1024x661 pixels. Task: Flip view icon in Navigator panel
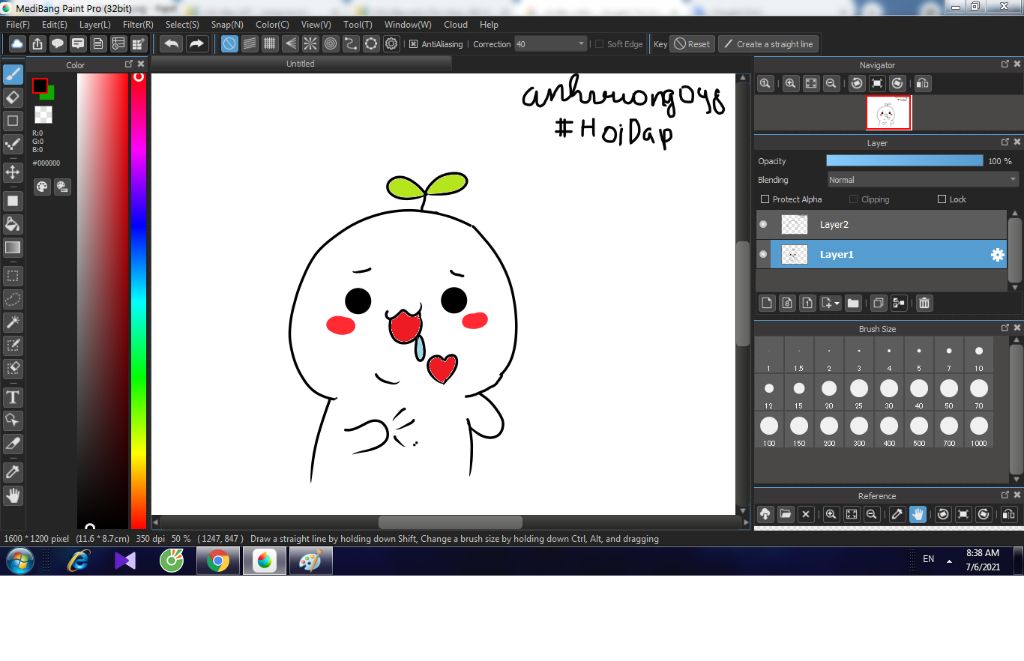click(x=923, y=83)
